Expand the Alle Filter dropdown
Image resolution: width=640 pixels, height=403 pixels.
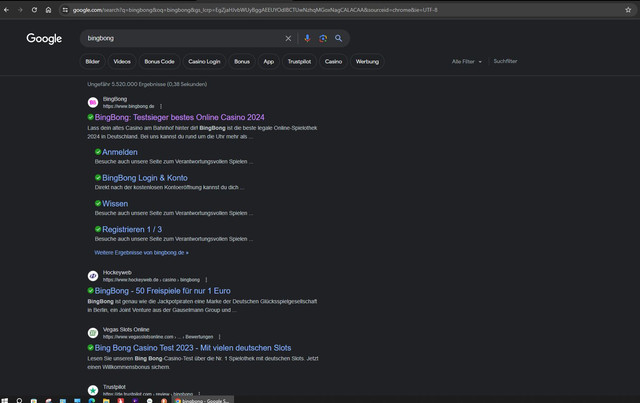click(x=467, y=62)
